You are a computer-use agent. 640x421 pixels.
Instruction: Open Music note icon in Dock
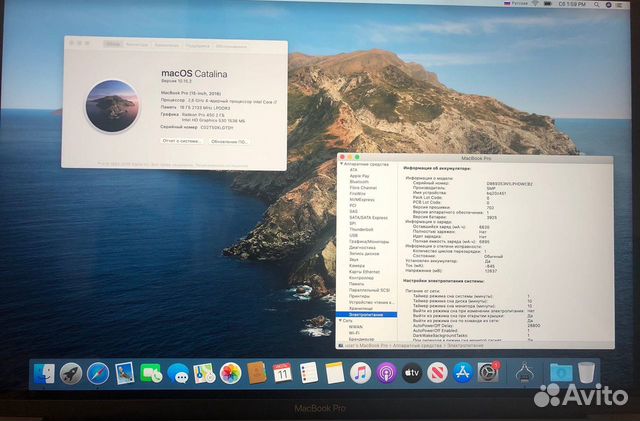[360, 373]
